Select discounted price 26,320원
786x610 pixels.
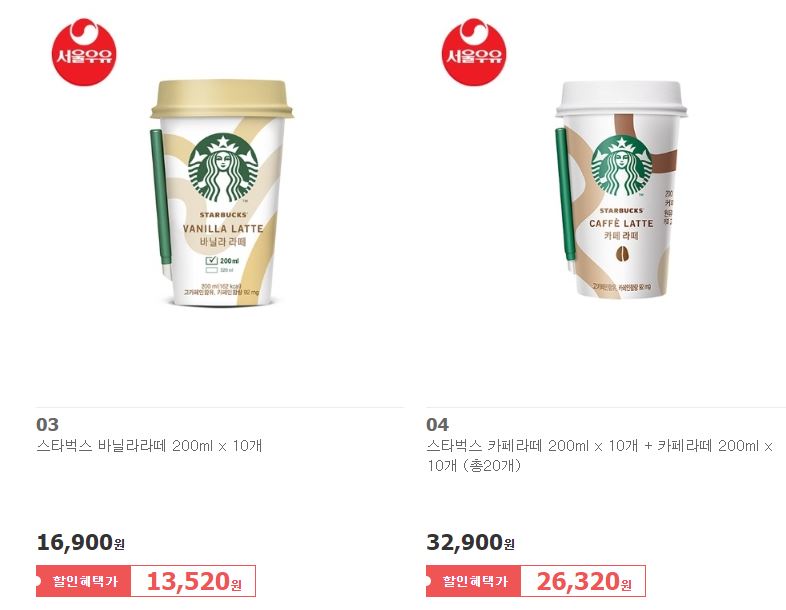point(584,581)
